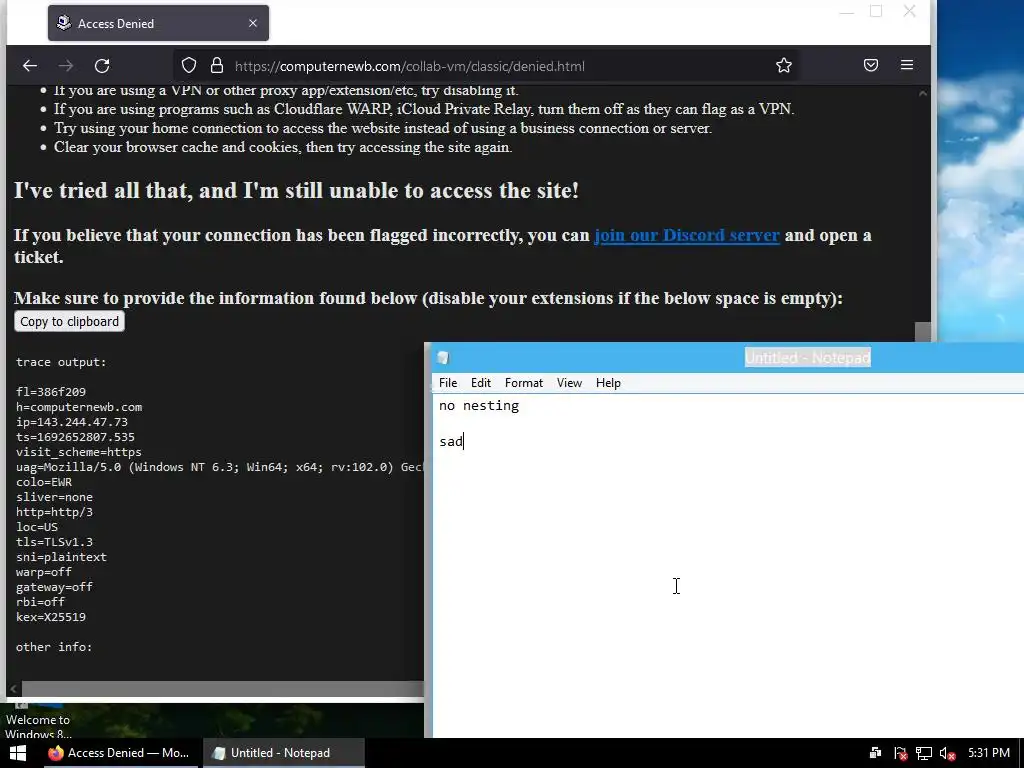Click the page vertical scrollbar thumb
Screen dimensions: 1024x768
tap(923, 332)
